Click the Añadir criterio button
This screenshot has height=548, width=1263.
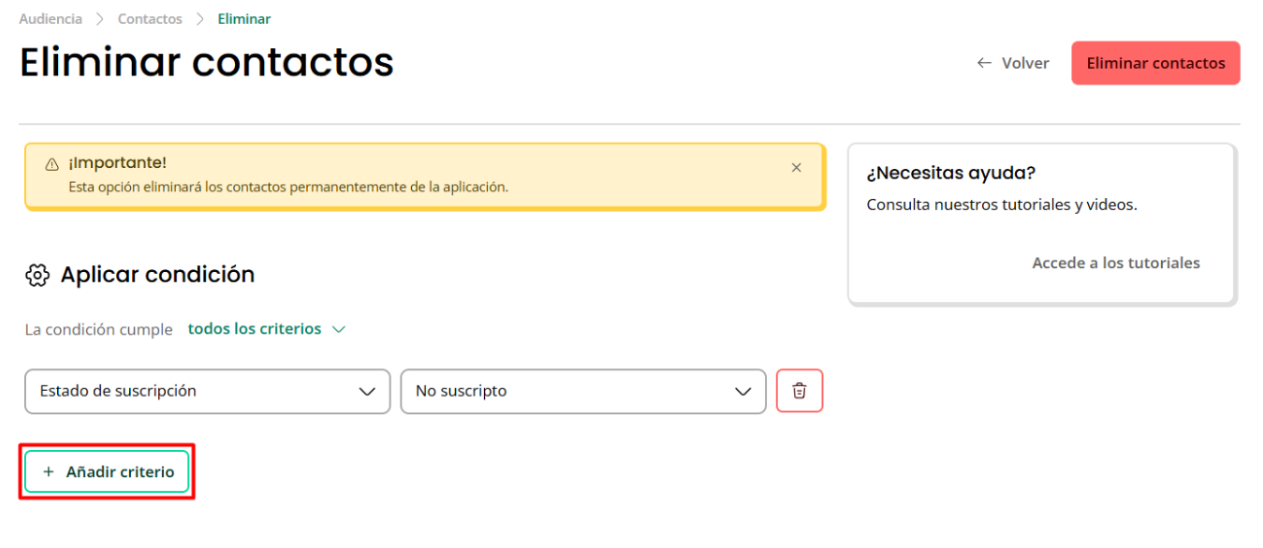coord(107,472)
